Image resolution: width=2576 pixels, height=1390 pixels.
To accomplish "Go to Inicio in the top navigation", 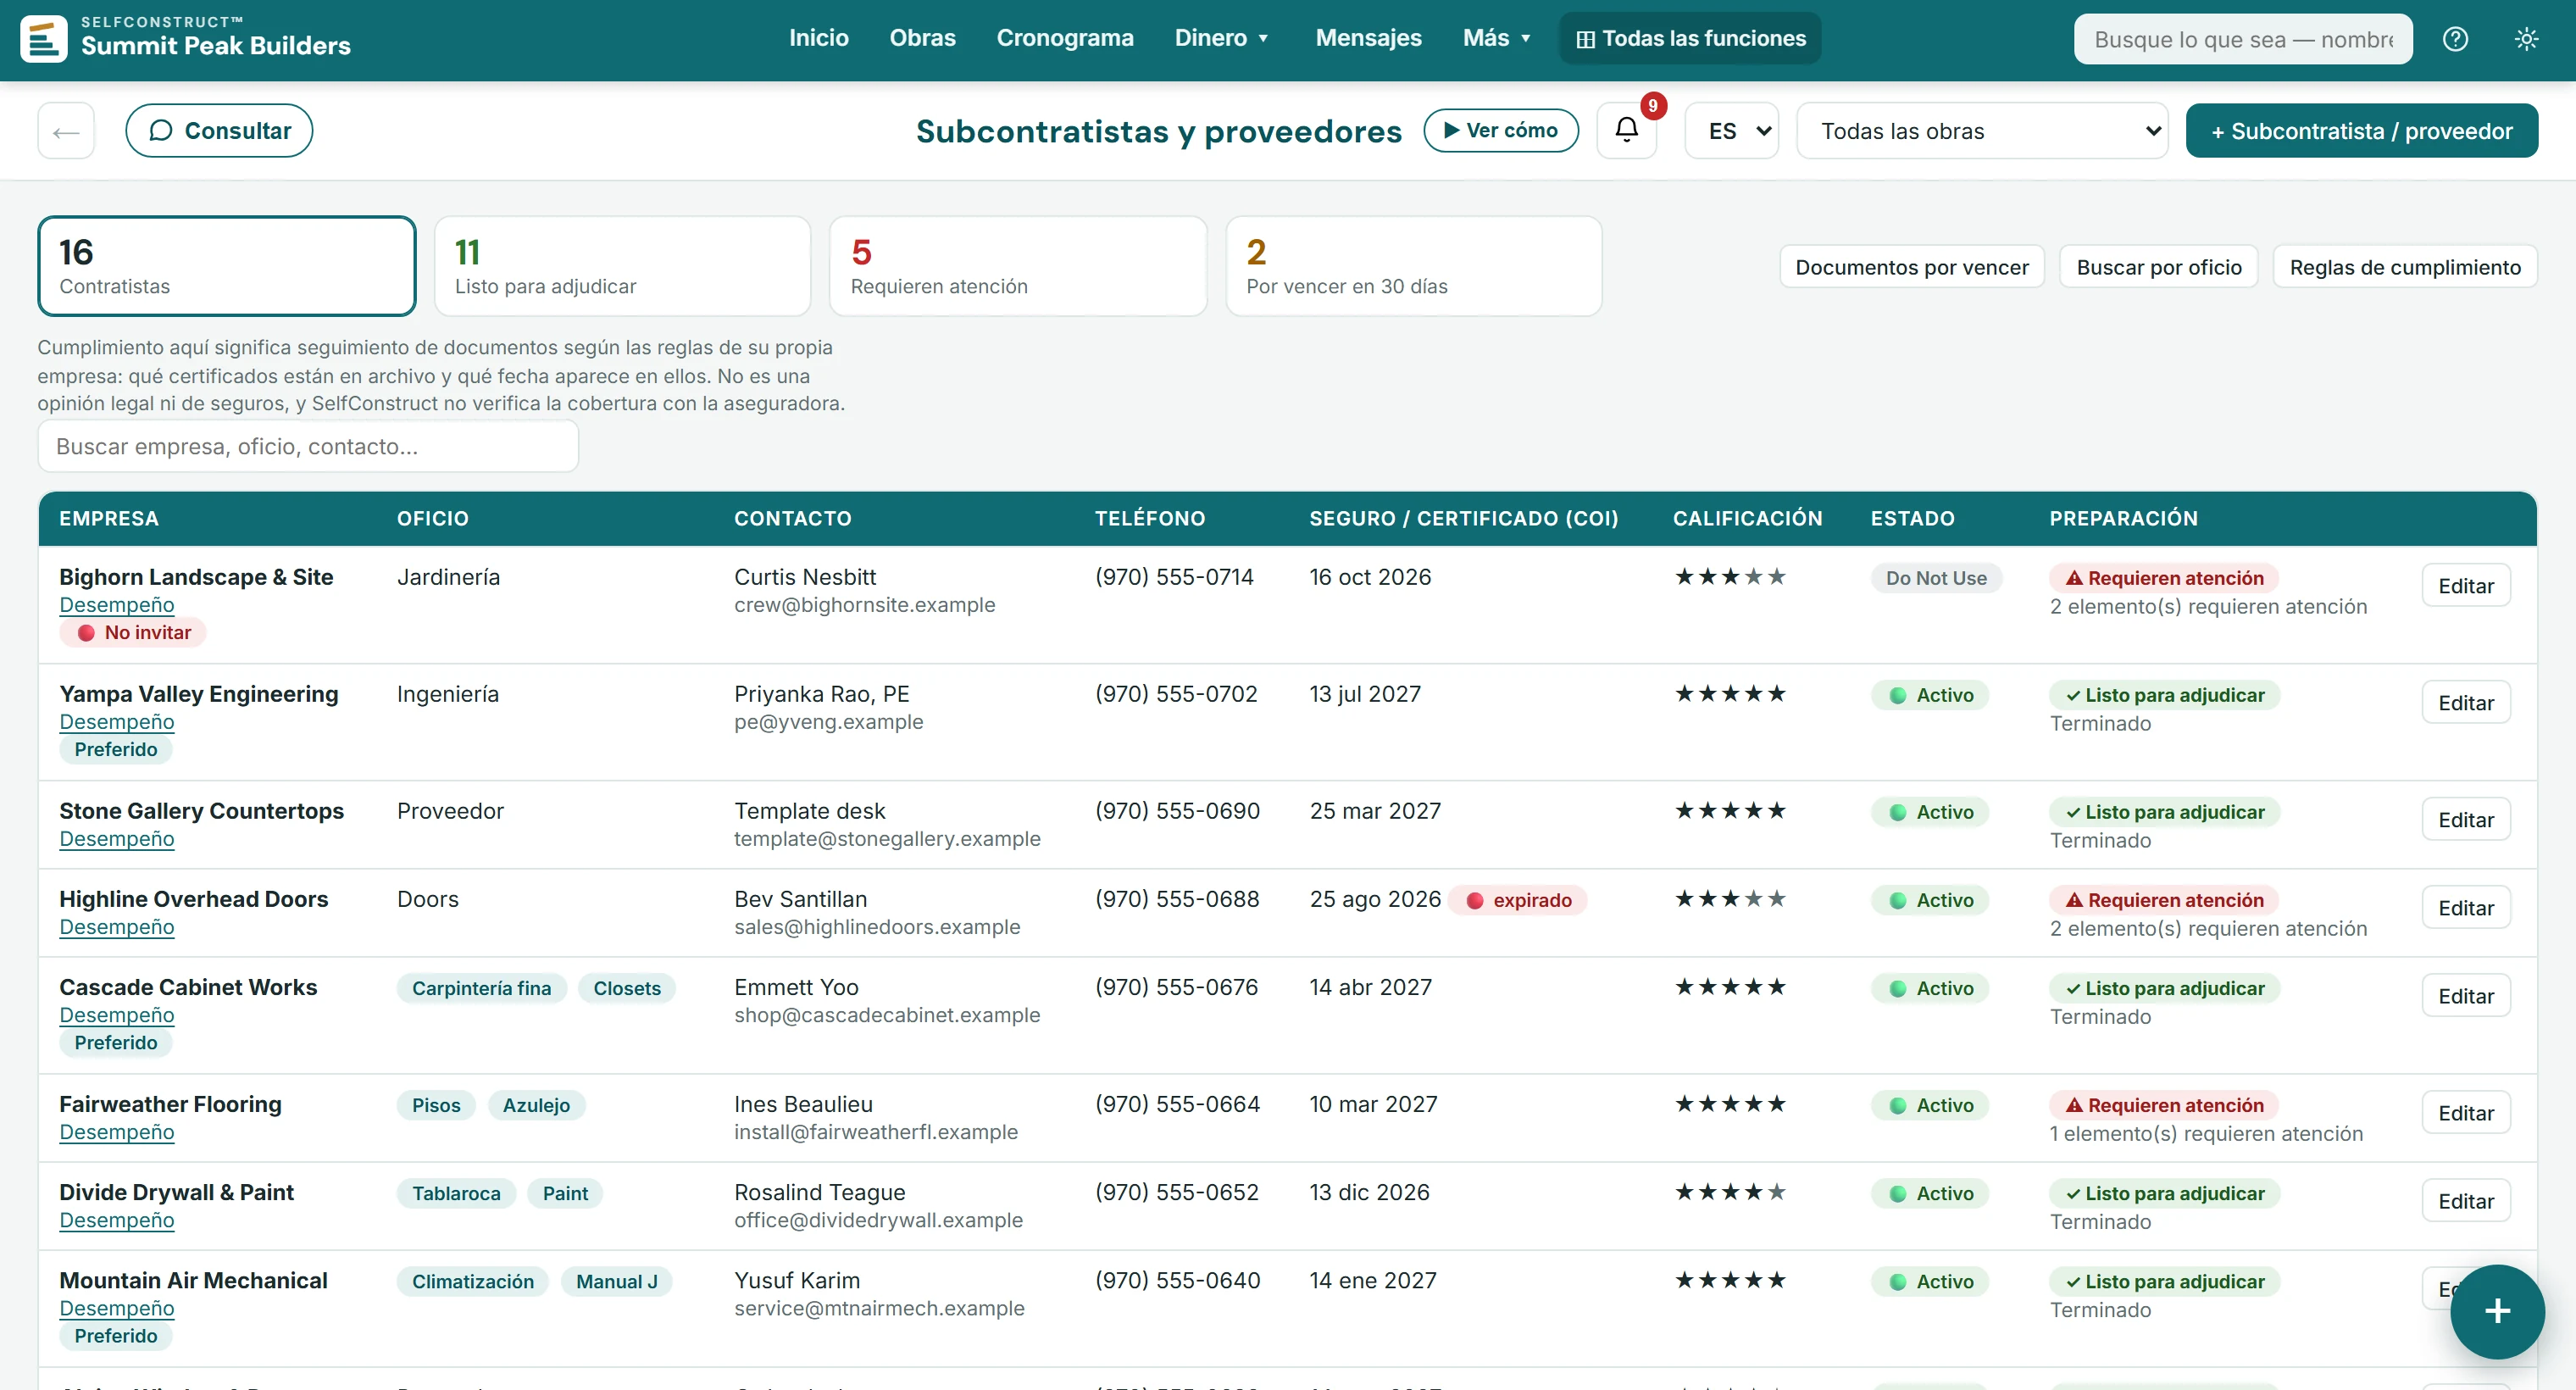I will [818, 38].
